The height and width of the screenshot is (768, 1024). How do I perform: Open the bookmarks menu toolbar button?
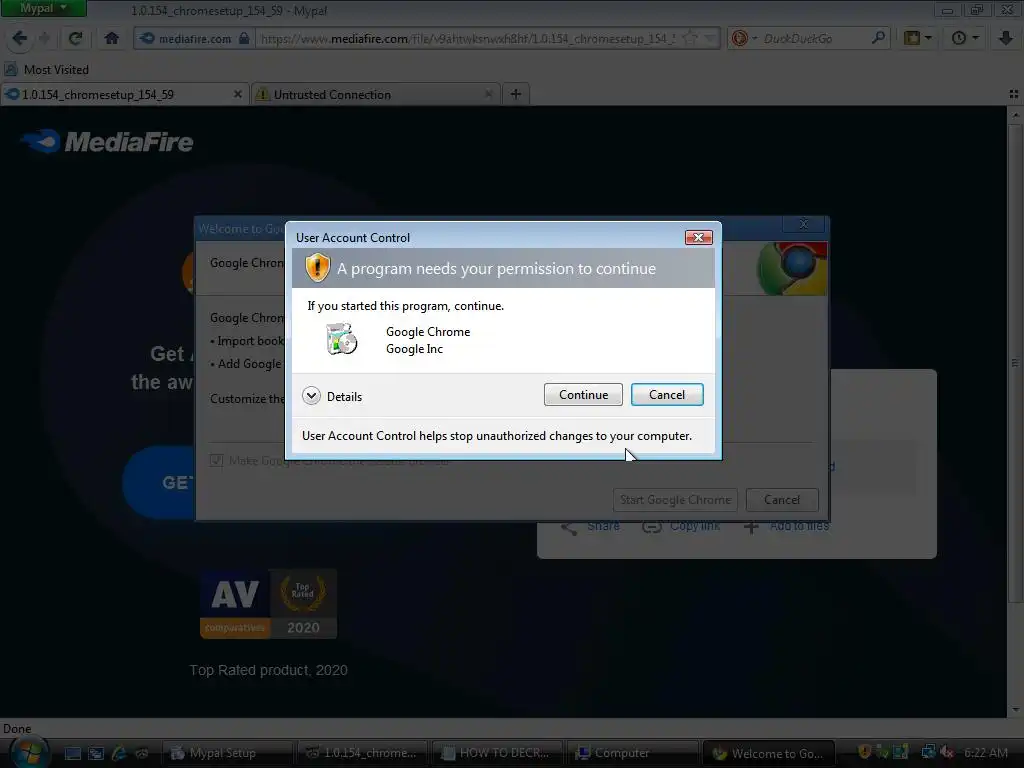(x=918, y=39)
